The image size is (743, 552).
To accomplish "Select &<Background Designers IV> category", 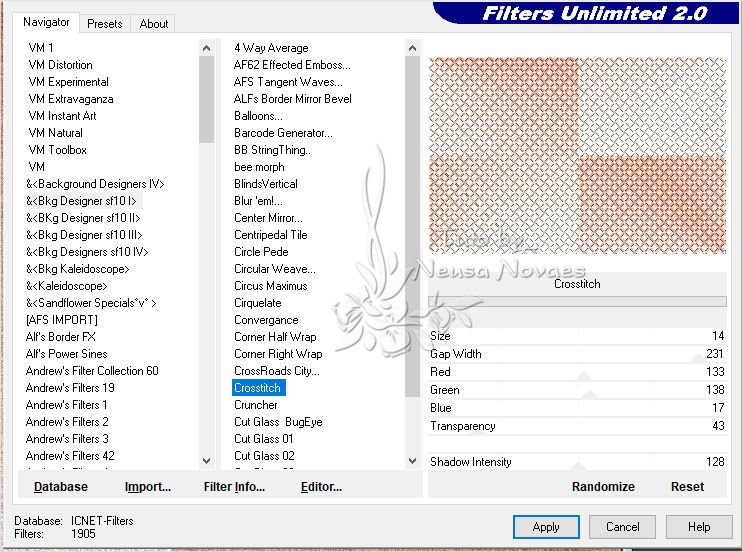I will [x=95, y=184].
